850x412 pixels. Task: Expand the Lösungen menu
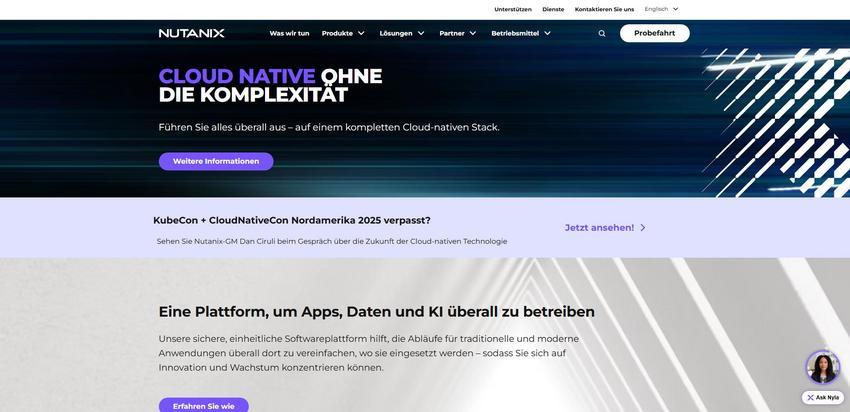402,33
